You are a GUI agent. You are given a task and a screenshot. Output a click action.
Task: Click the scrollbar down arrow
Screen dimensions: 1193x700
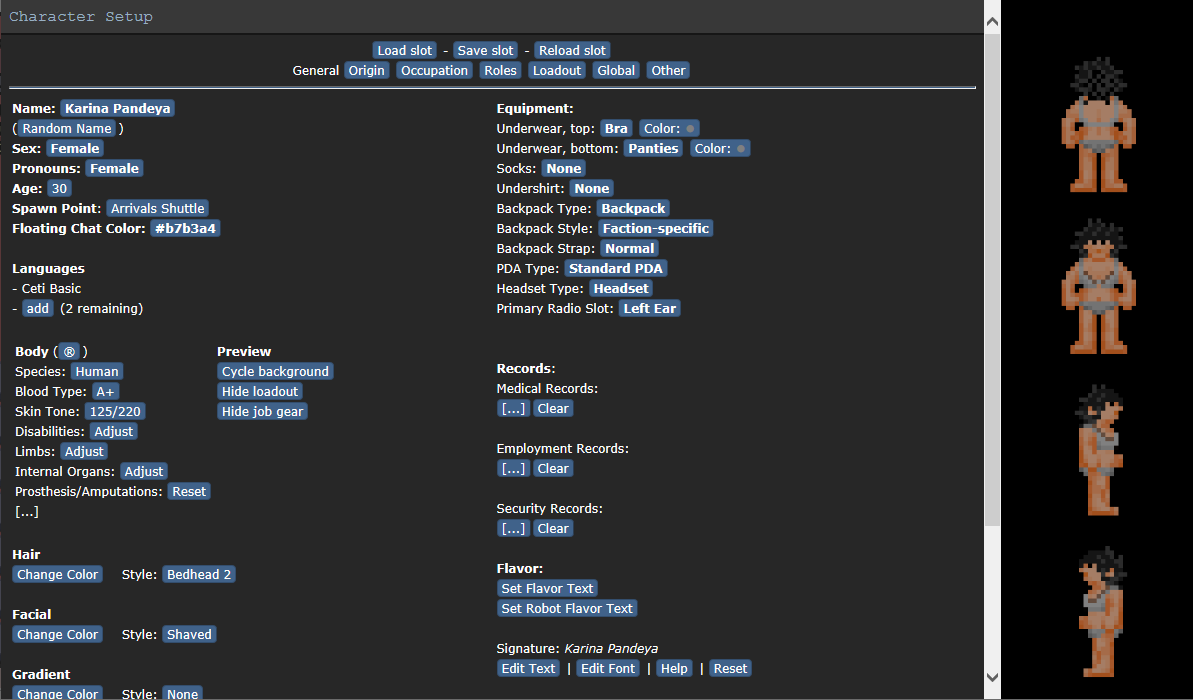(x=991, y=677)
